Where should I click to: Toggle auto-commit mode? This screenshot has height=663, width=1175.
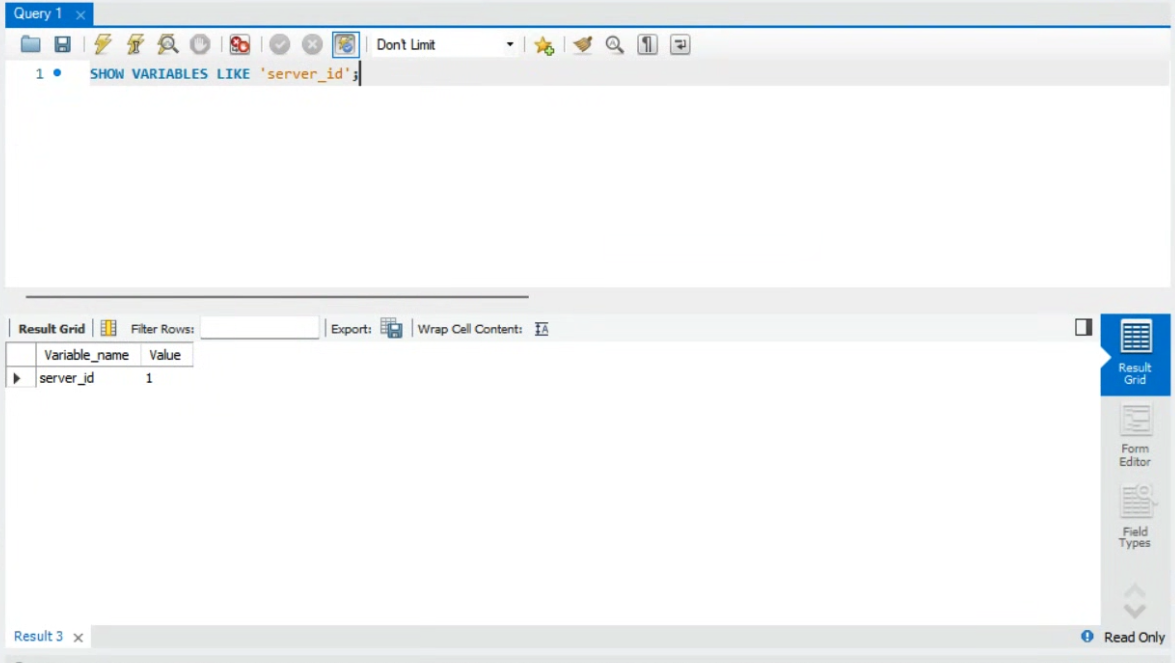[x=345, y=44]
